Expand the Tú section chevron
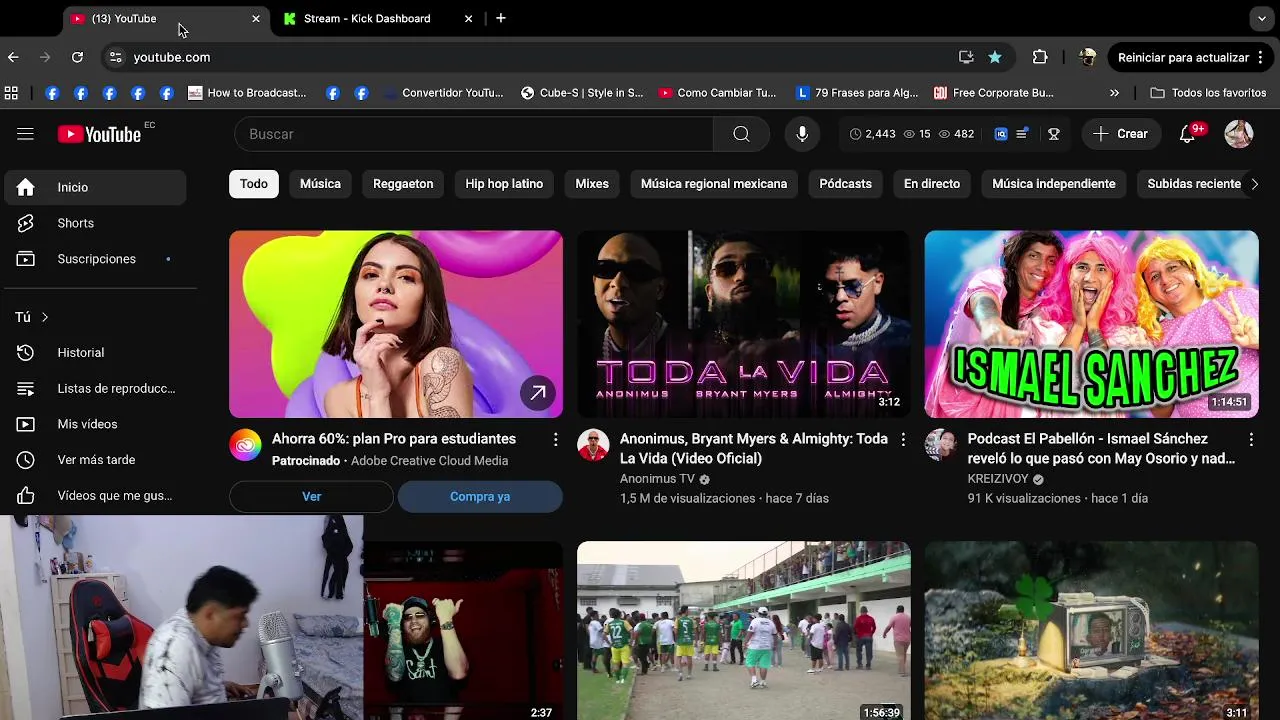 (45, 317)
